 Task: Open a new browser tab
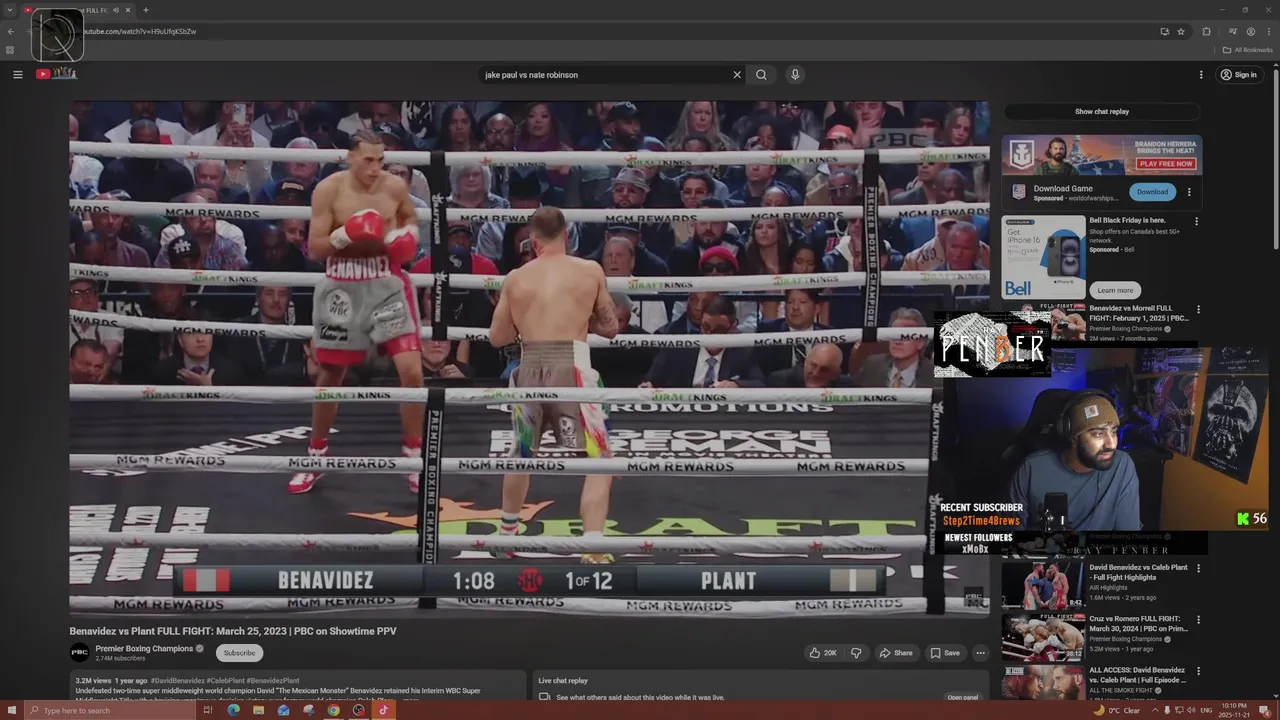coord(146,10)
